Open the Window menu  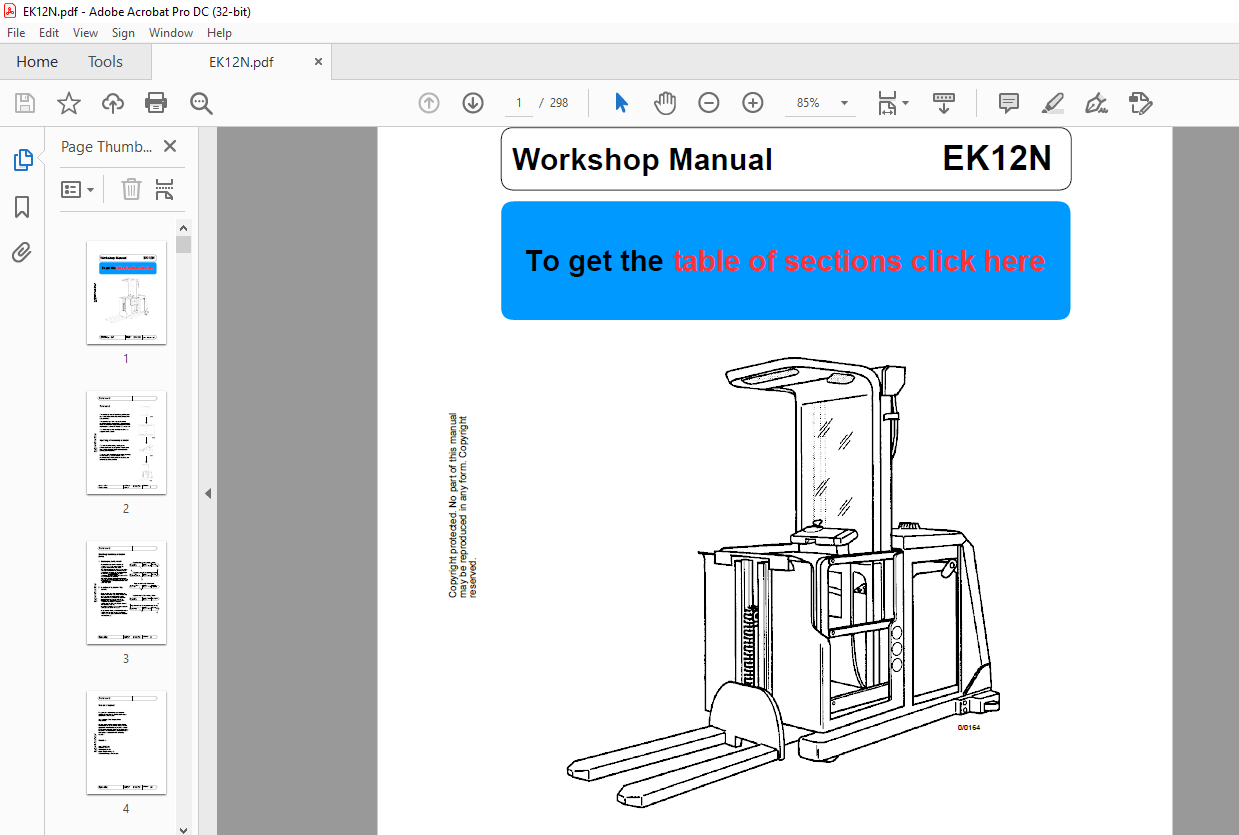[x=171, y=33]
